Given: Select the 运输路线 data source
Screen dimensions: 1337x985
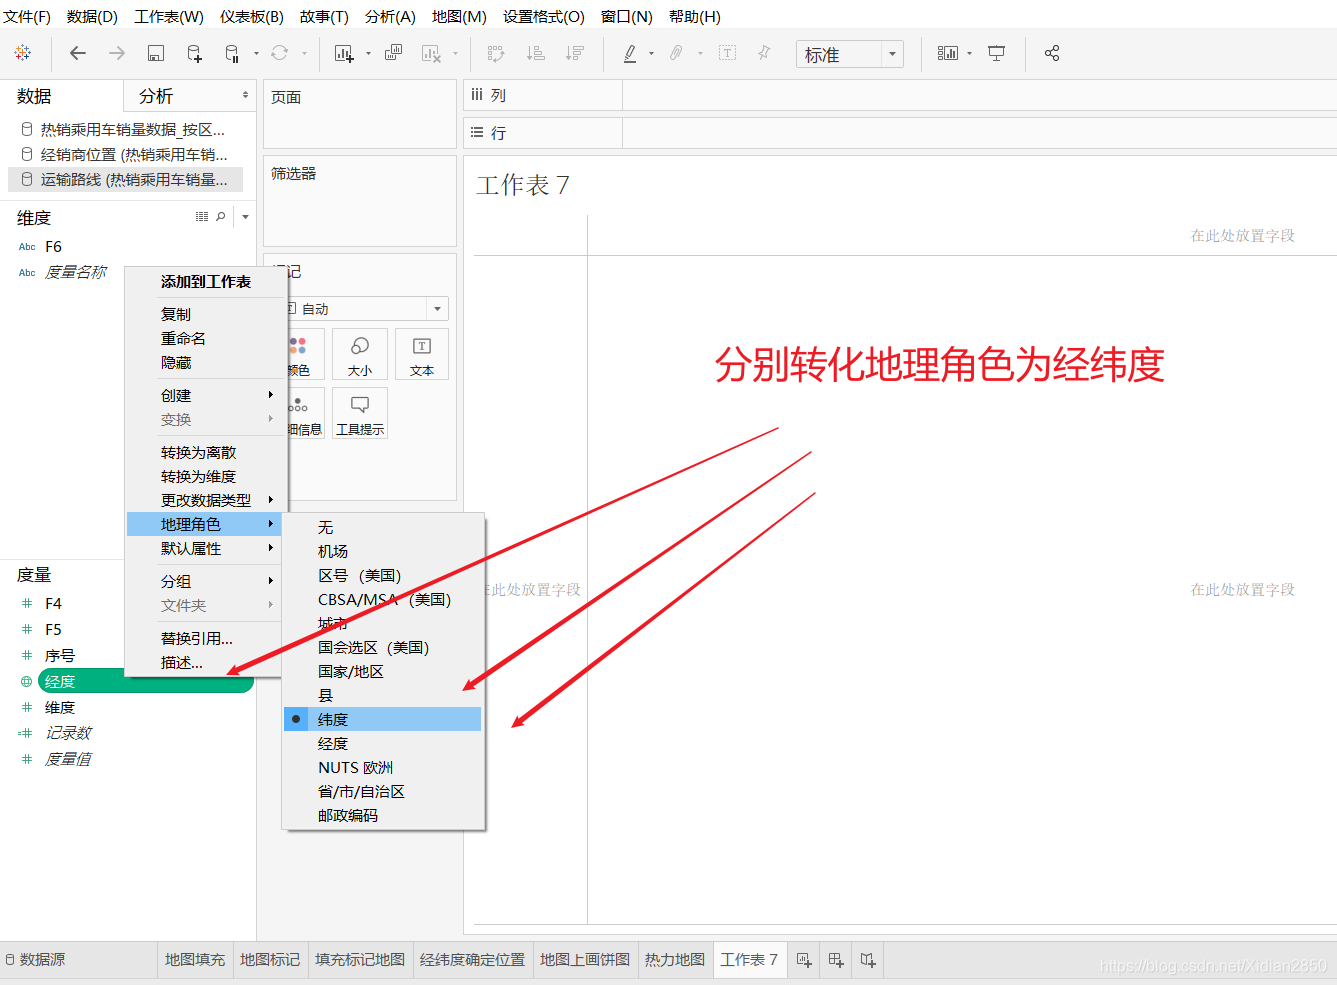Looking at the screenshot, I should (125, 179).
